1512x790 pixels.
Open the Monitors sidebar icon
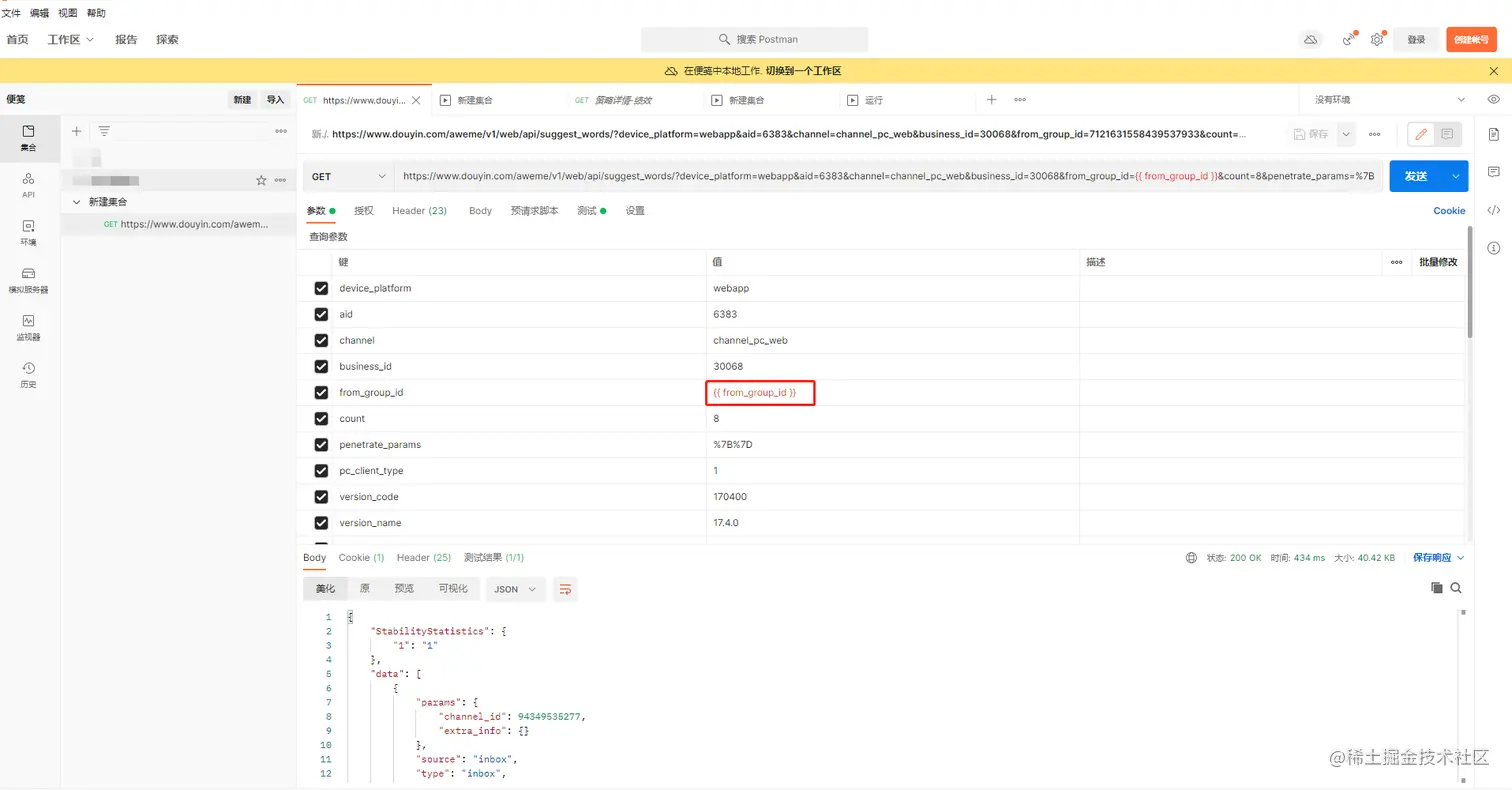pyautogui.click(x=28, y=327)
